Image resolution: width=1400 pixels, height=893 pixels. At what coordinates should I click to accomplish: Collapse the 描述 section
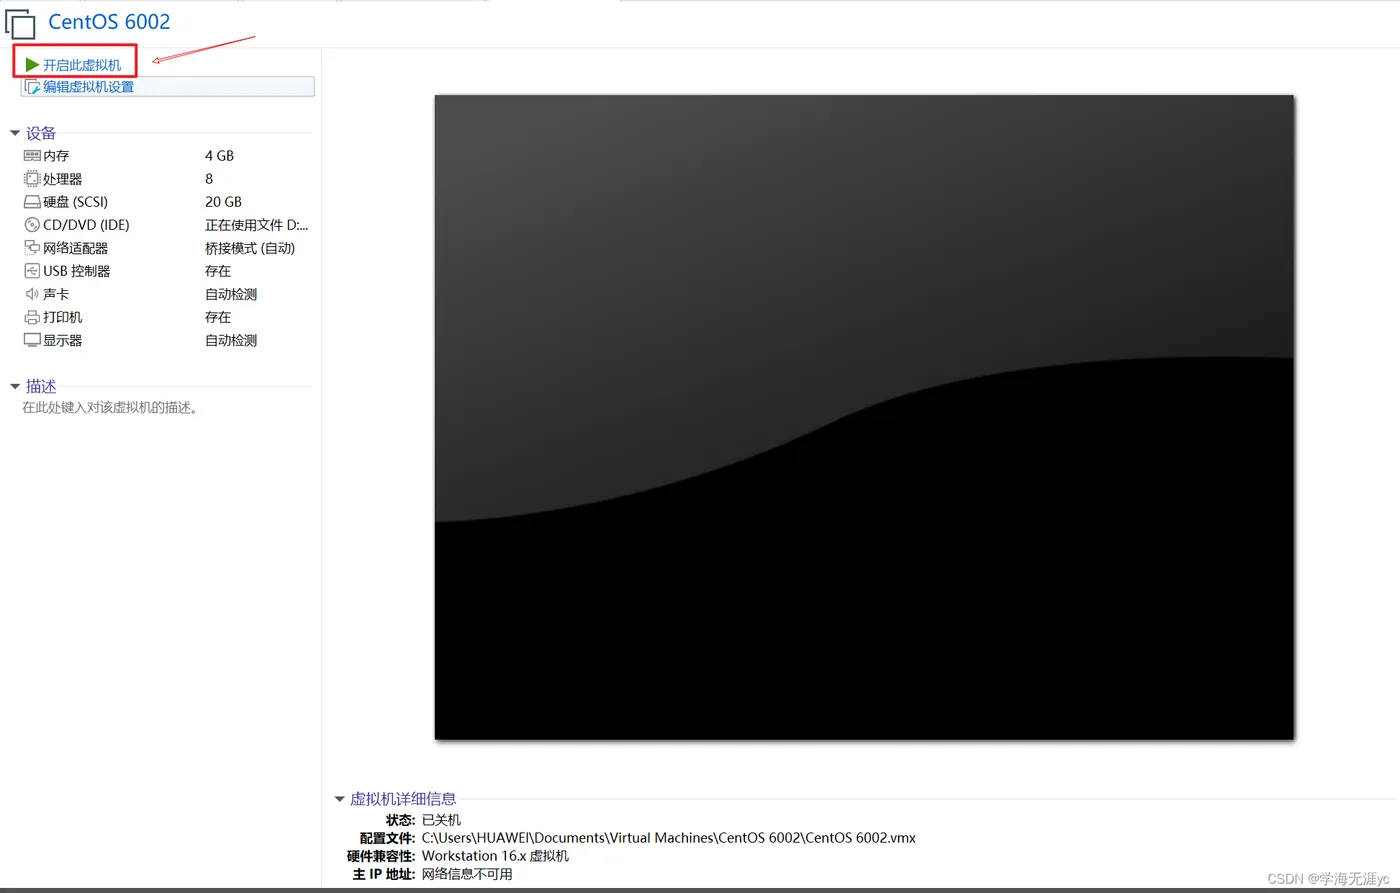tap(15, 386)
